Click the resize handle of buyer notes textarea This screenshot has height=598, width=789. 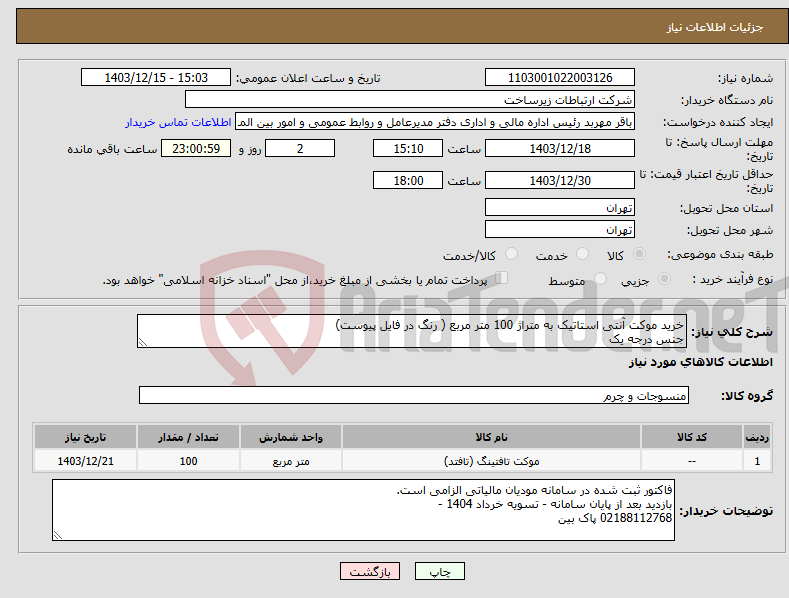[58, 535]
